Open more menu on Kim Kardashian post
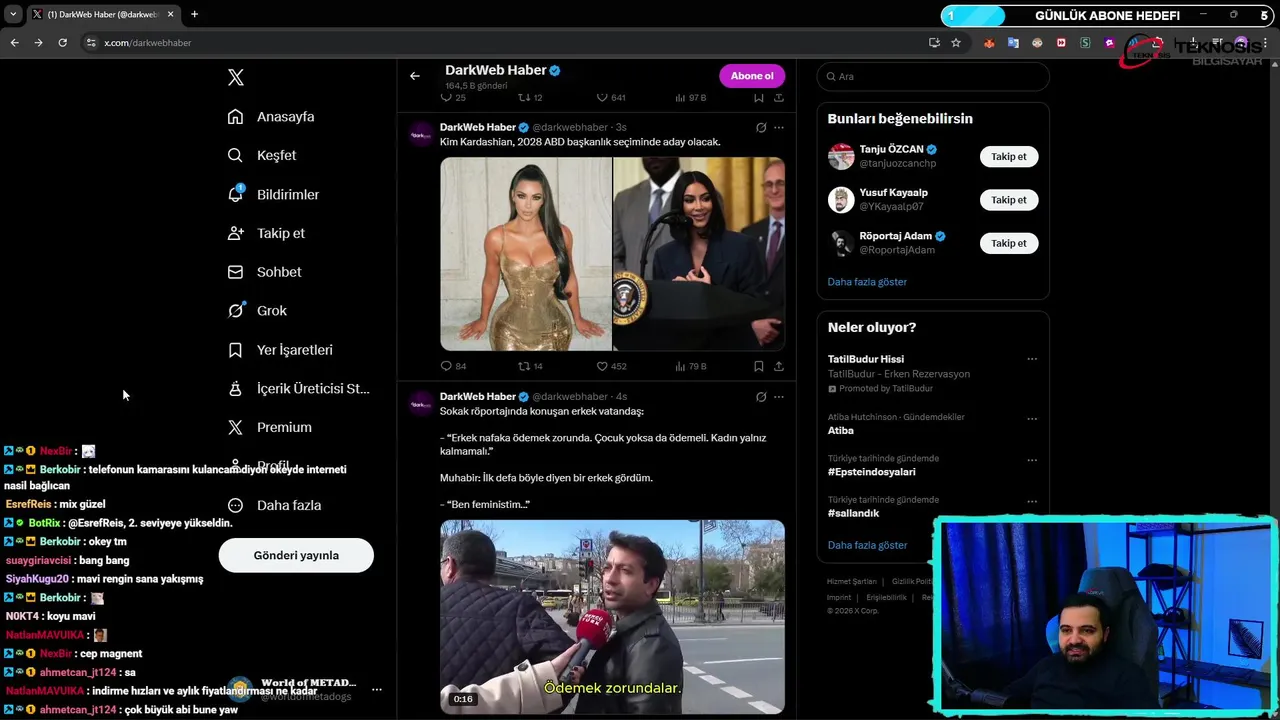This screenshot has width=1280, height=720. pos(779,128)
